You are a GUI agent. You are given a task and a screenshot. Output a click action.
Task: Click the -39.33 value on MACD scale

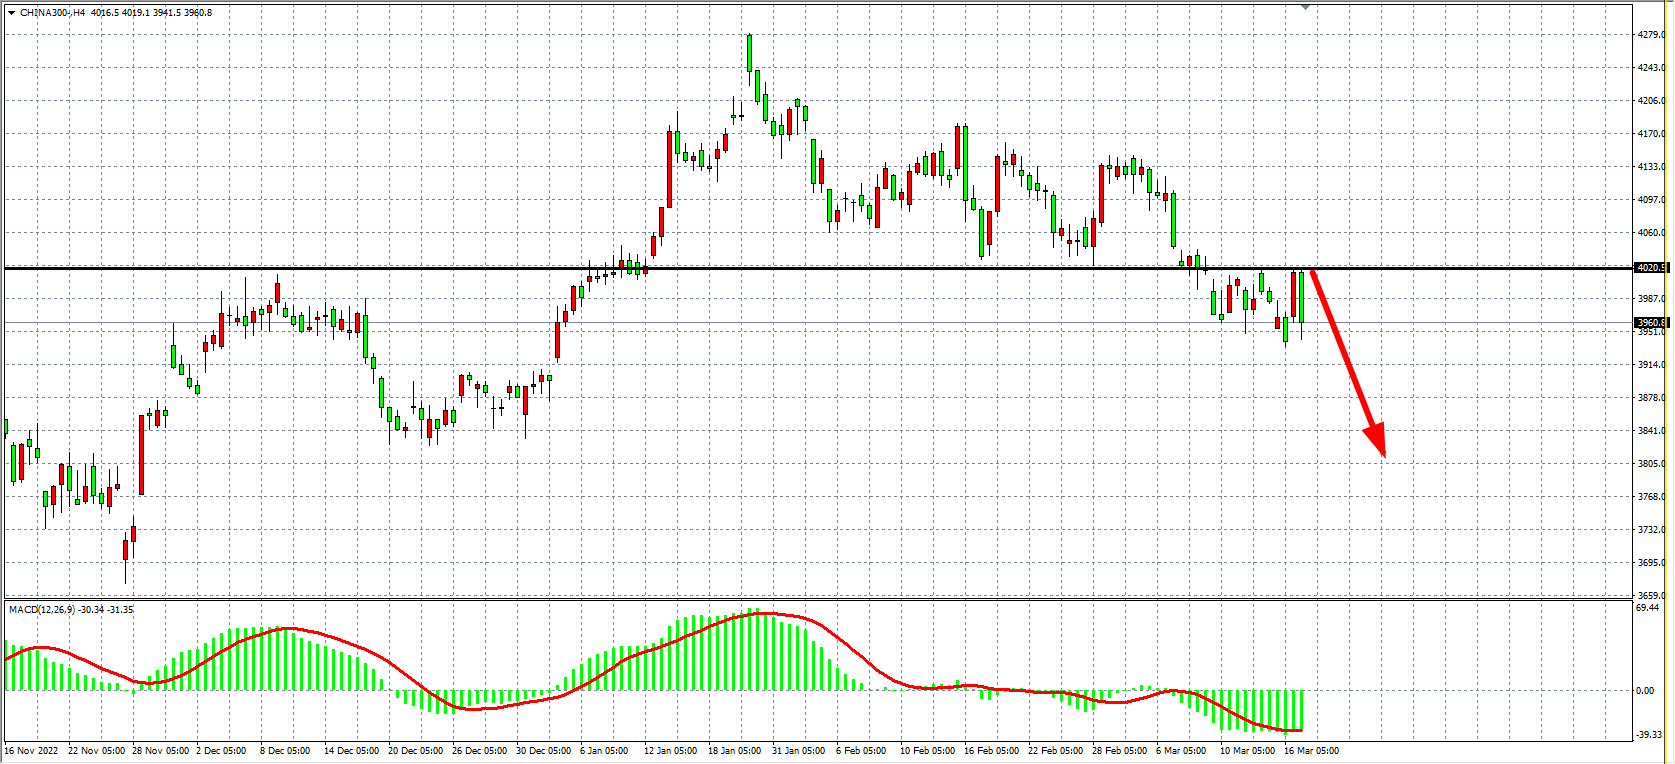(1648, 735)
